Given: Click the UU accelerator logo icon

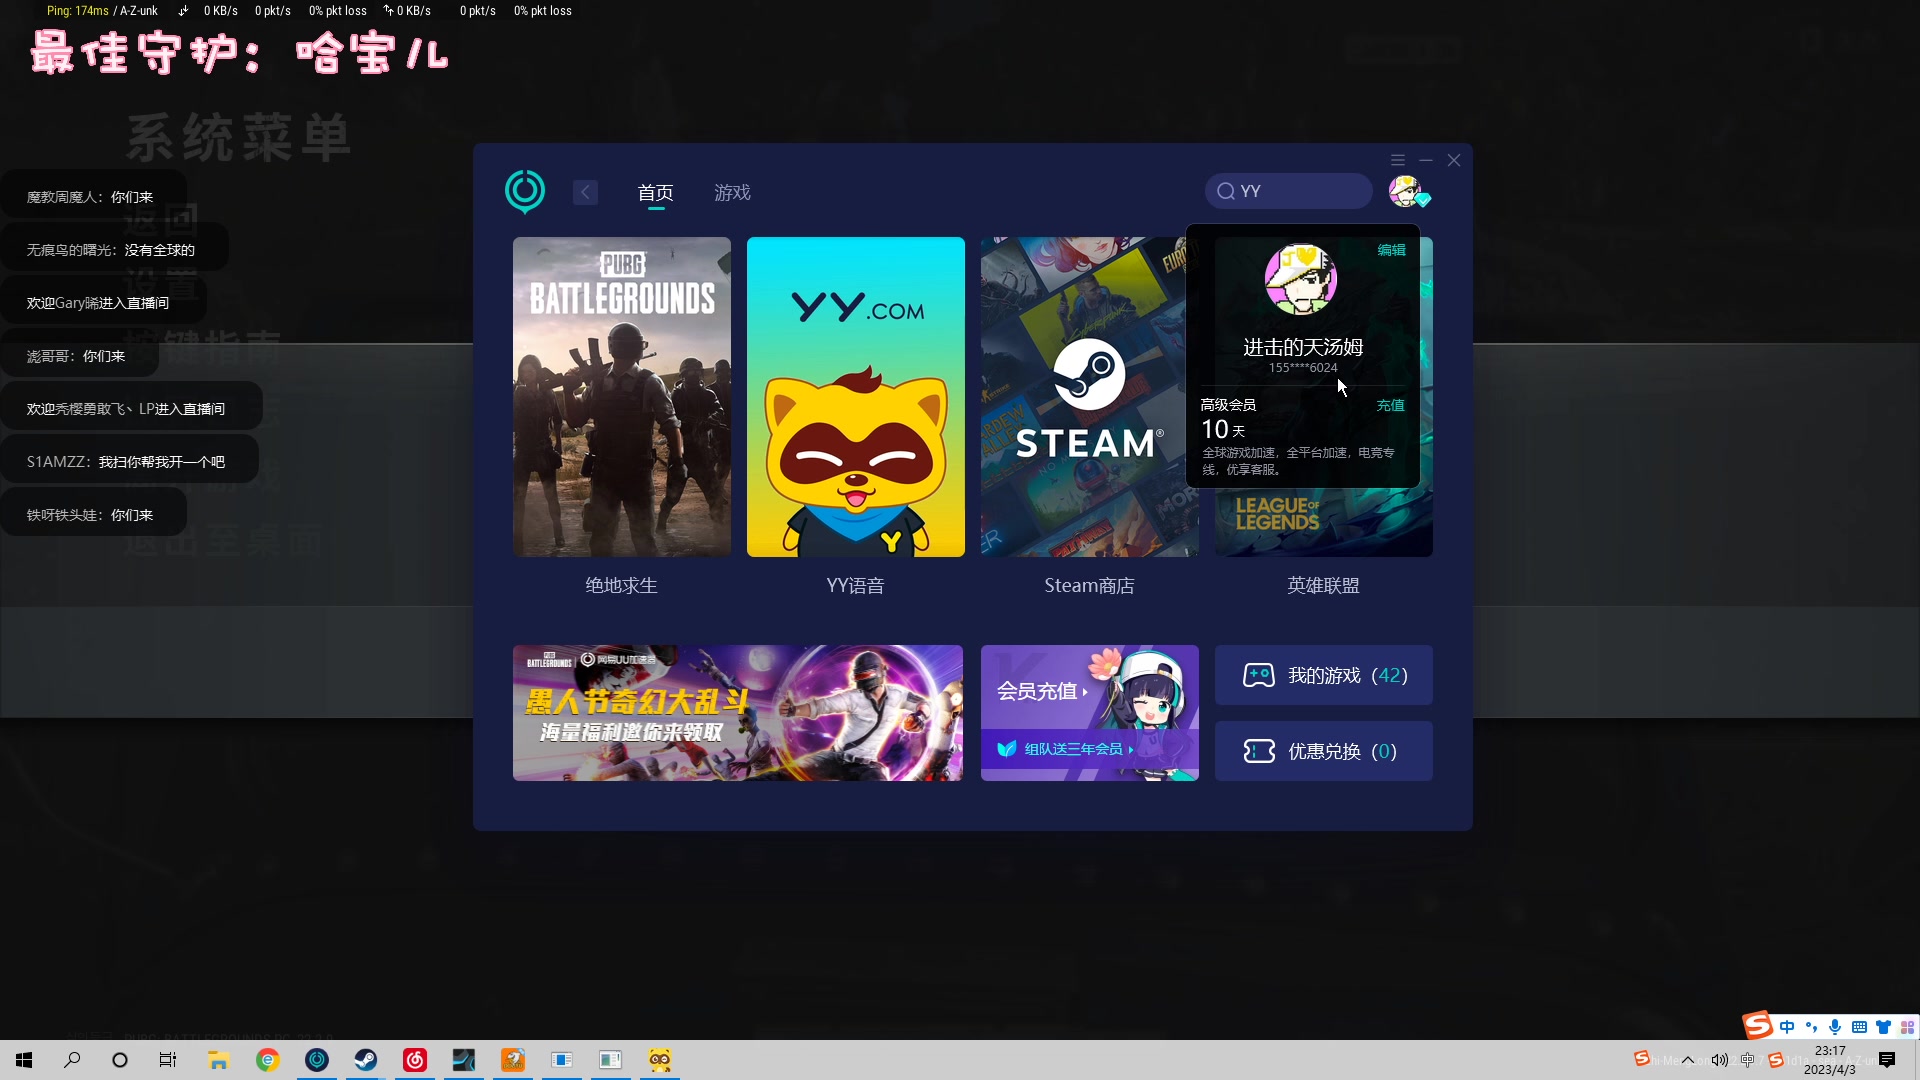Looking at the screenshot, I should coord(525,191).
